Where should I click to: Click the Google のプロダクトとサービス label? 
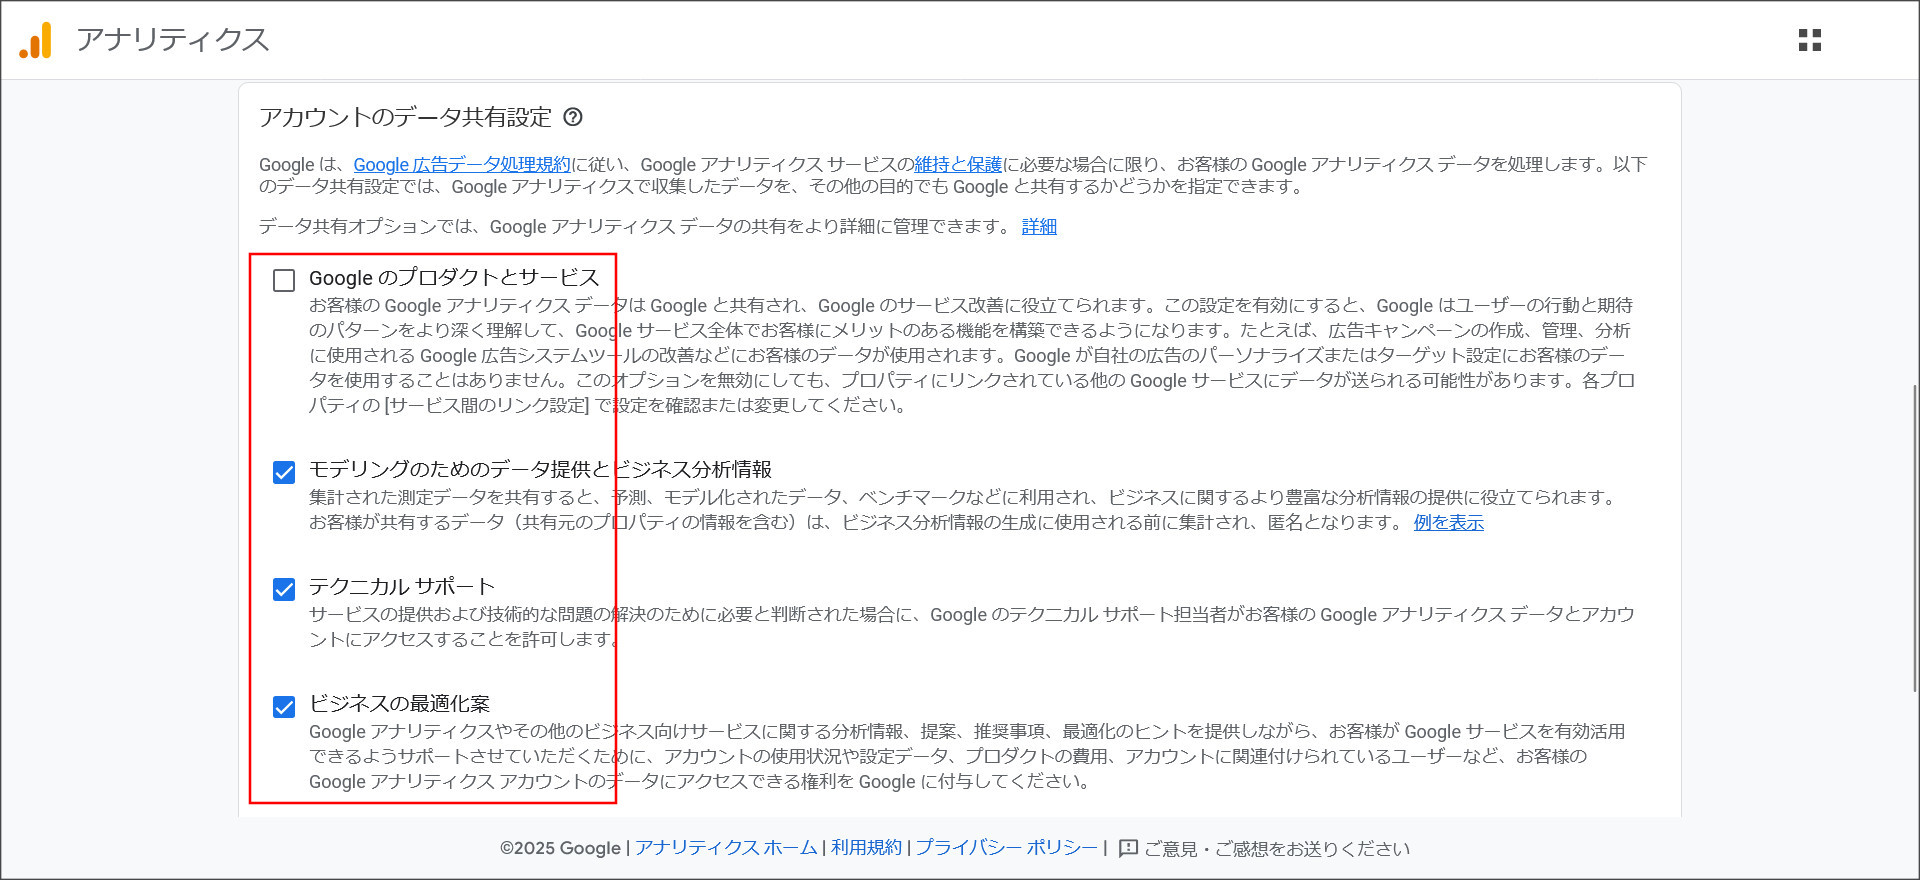click(454, 278)
